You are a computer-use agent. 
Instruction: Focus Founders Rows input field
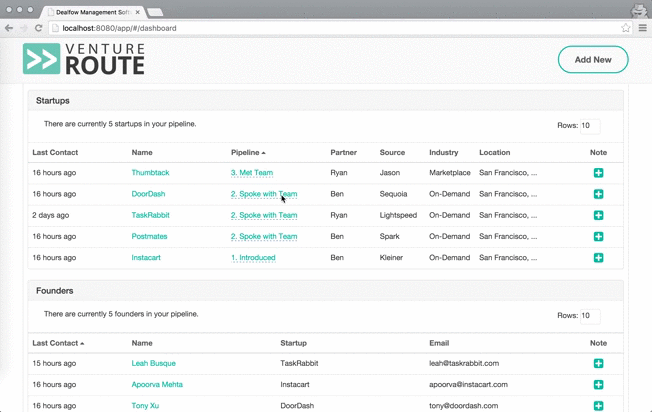pos(590,316)
